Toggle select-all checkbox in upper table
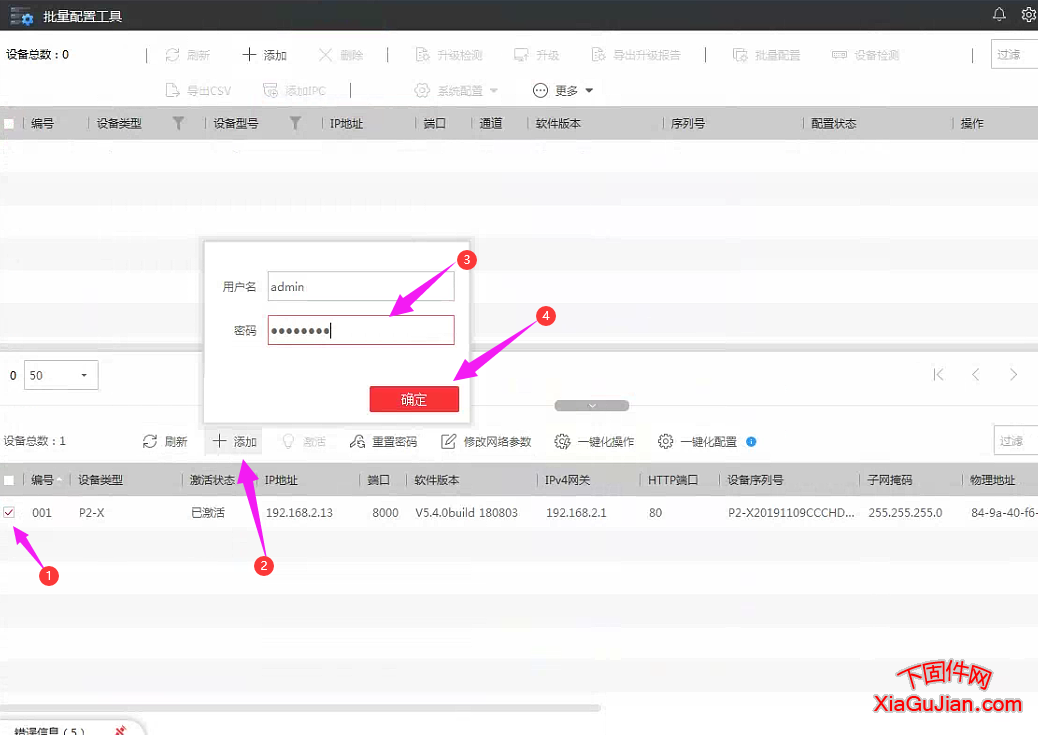This screenshot has height=735, width=1038. [x=9, y=124]
